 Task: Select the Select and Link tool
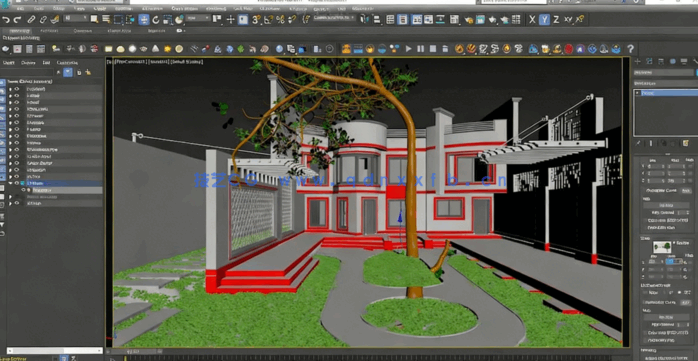pos(31,20)
